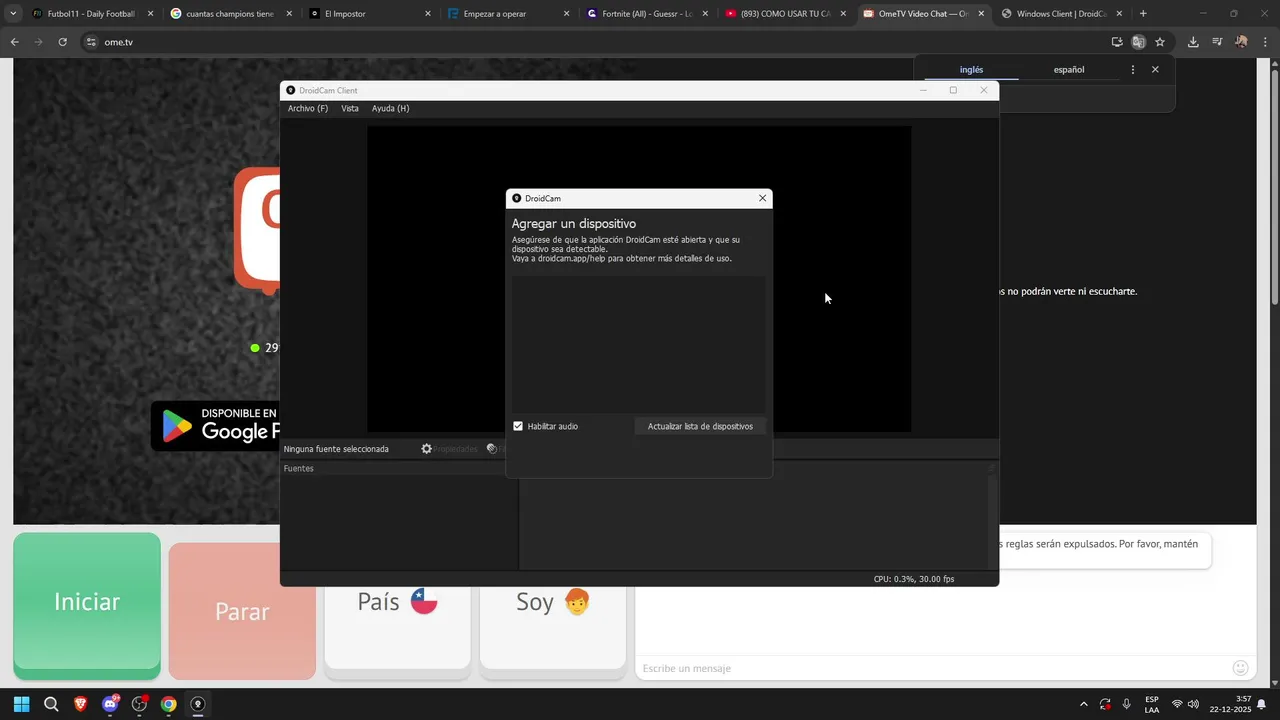The width and height of the screenshot is (1280, 720).
Task: Close the Agregar un dispositivo dialog
Action: point(762,198)
